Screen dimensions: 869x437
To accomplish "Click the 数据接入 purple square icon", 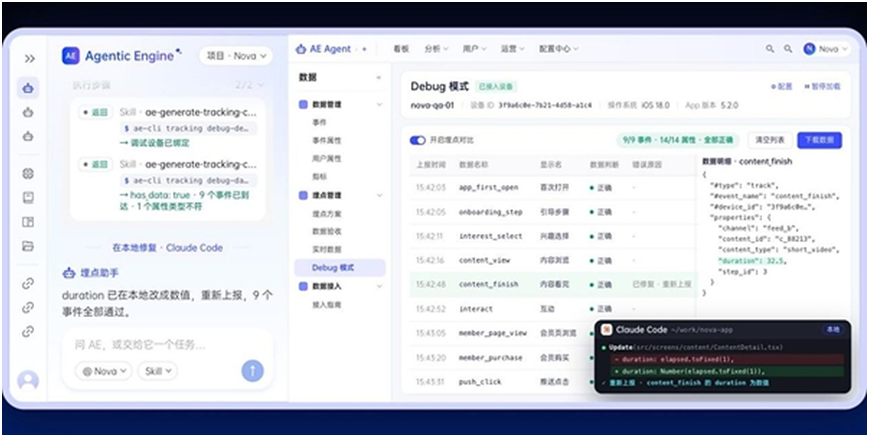I will pyautogui.click(x=303, y=286).
